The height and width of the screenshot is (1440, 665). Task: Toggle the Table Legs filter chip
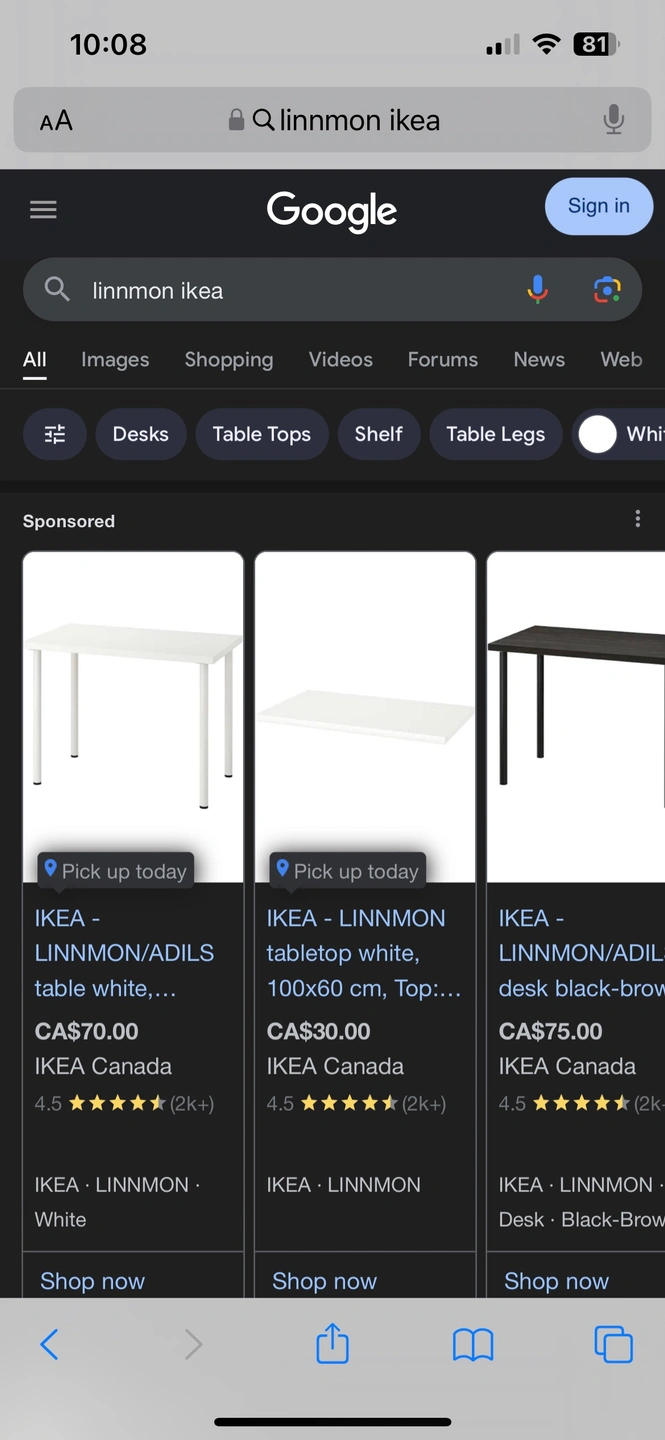pos(496,434)
